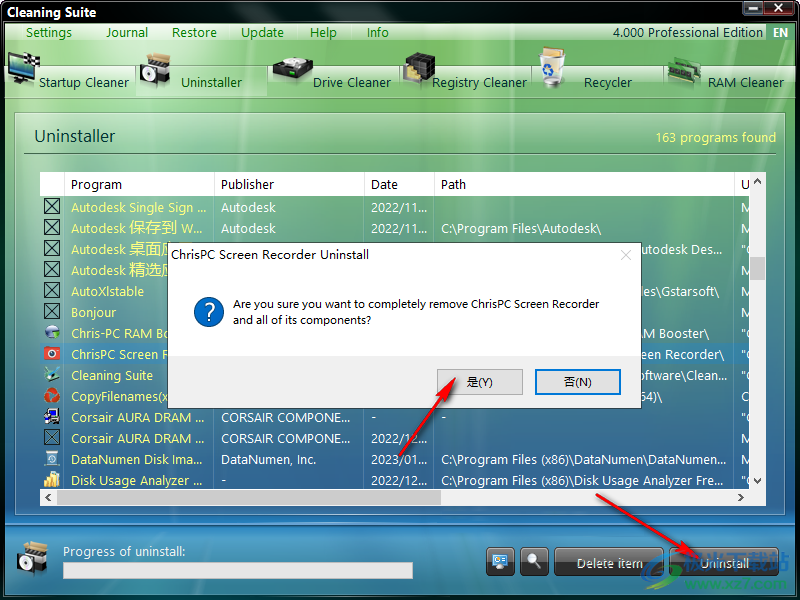Confirm removal with the 是(Y) button
This screenshot has width=800, height=600.
click(x=480, y=382)
